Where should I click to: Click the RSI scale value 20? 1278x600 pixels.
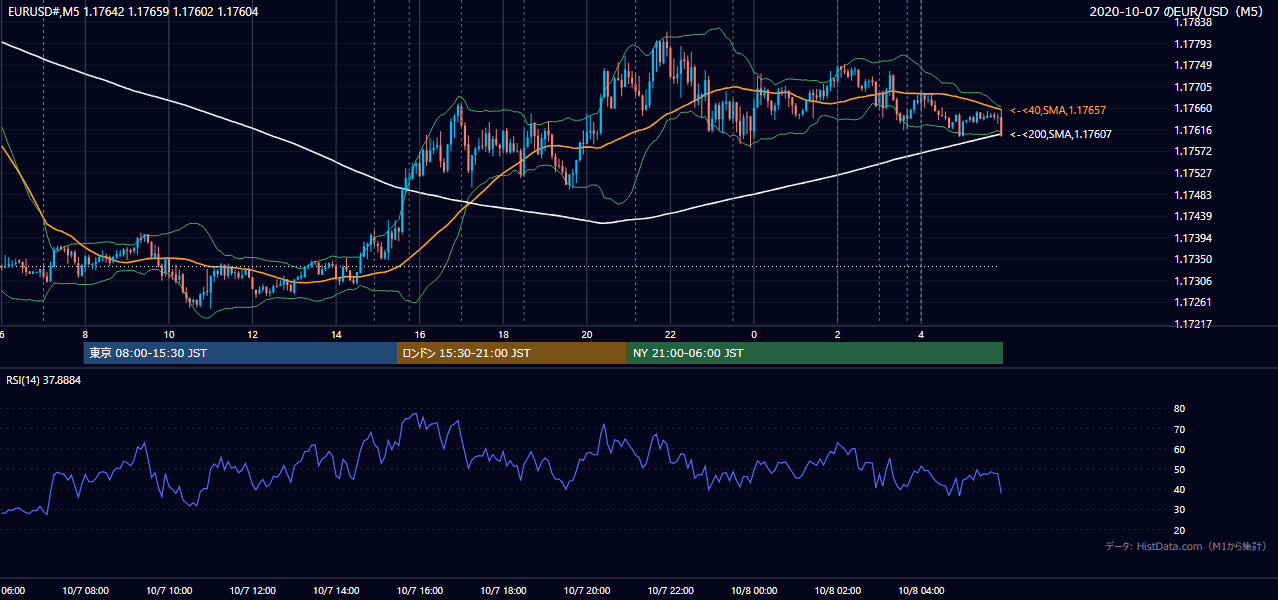tap(1179, 530)
